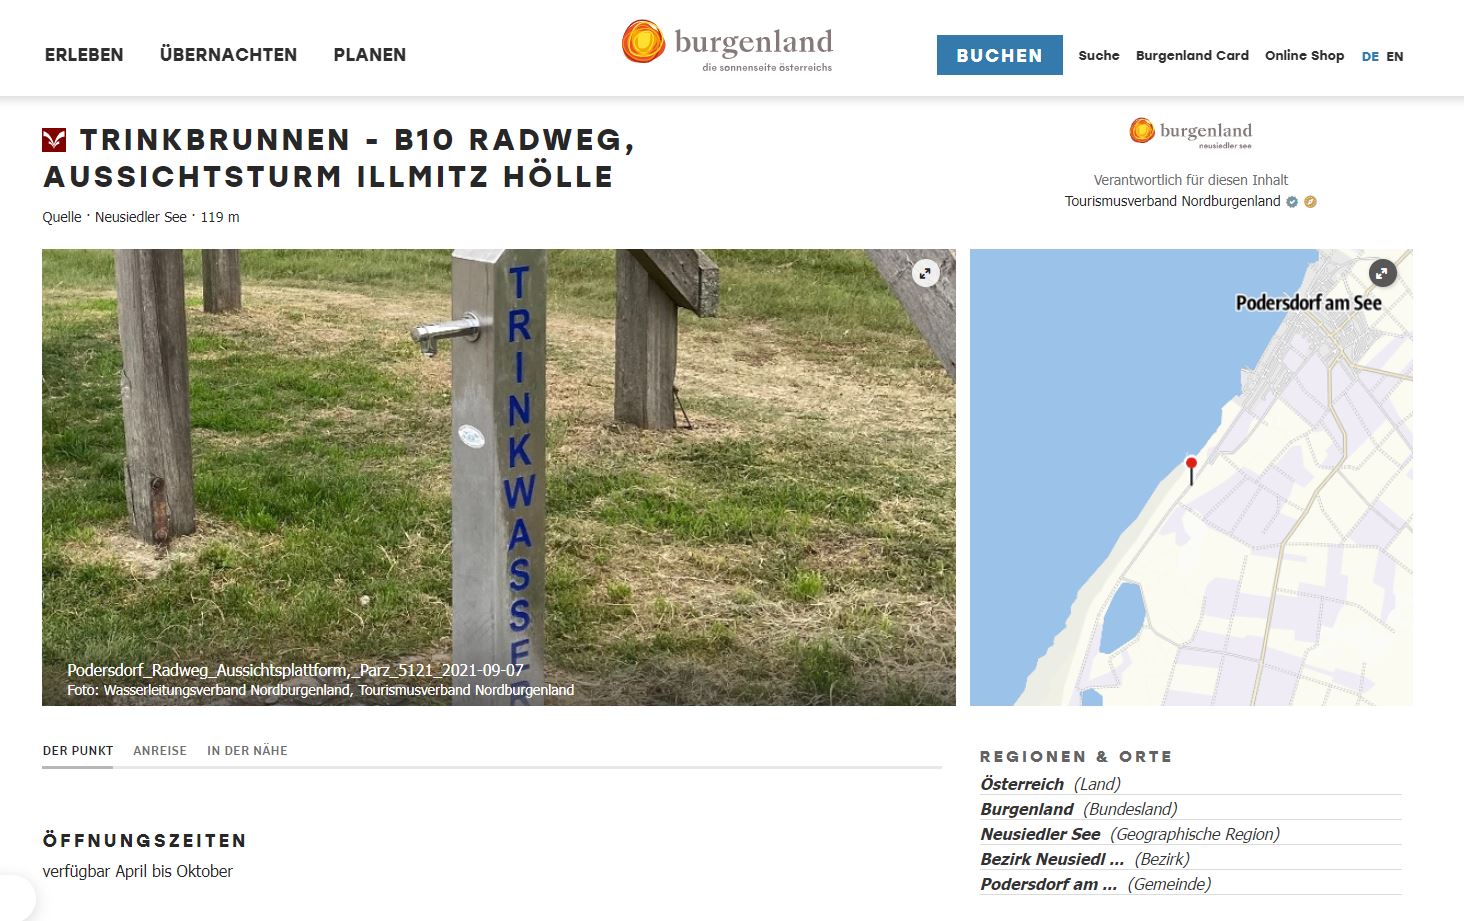Click the red spring category icon
Image resolution: width=1464 pixels, height=921 pixels.
[x=54, y=140]
